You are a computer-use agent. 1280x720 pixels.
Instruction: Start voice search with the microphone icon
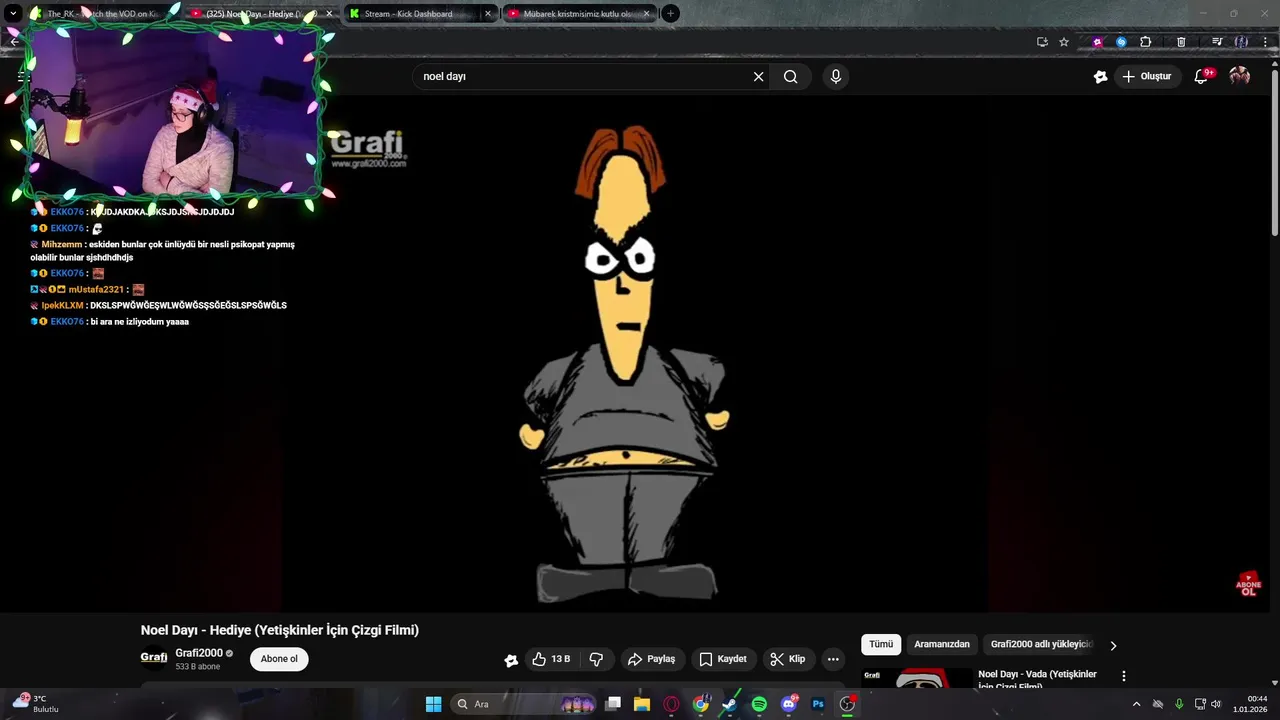point(836,77)
